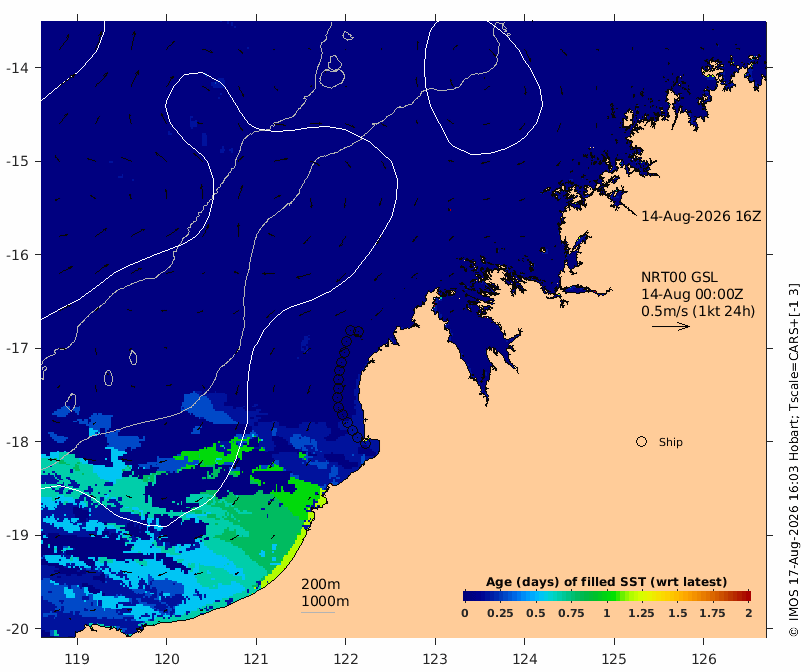This screenshot has height=672, width=810.
Task: Click the 125 longitude axis label
Action: [614, 659]
